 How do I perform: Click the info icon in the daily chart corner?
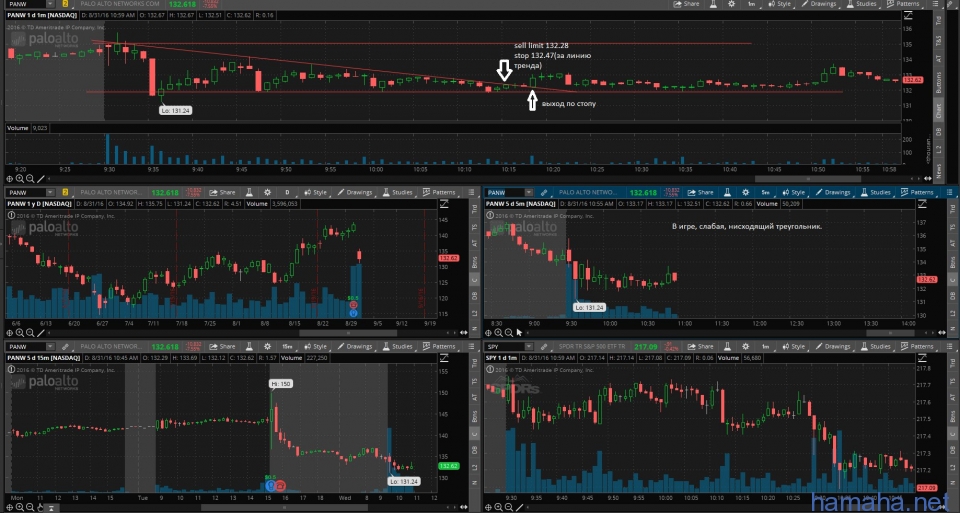(x=11, y=215)
